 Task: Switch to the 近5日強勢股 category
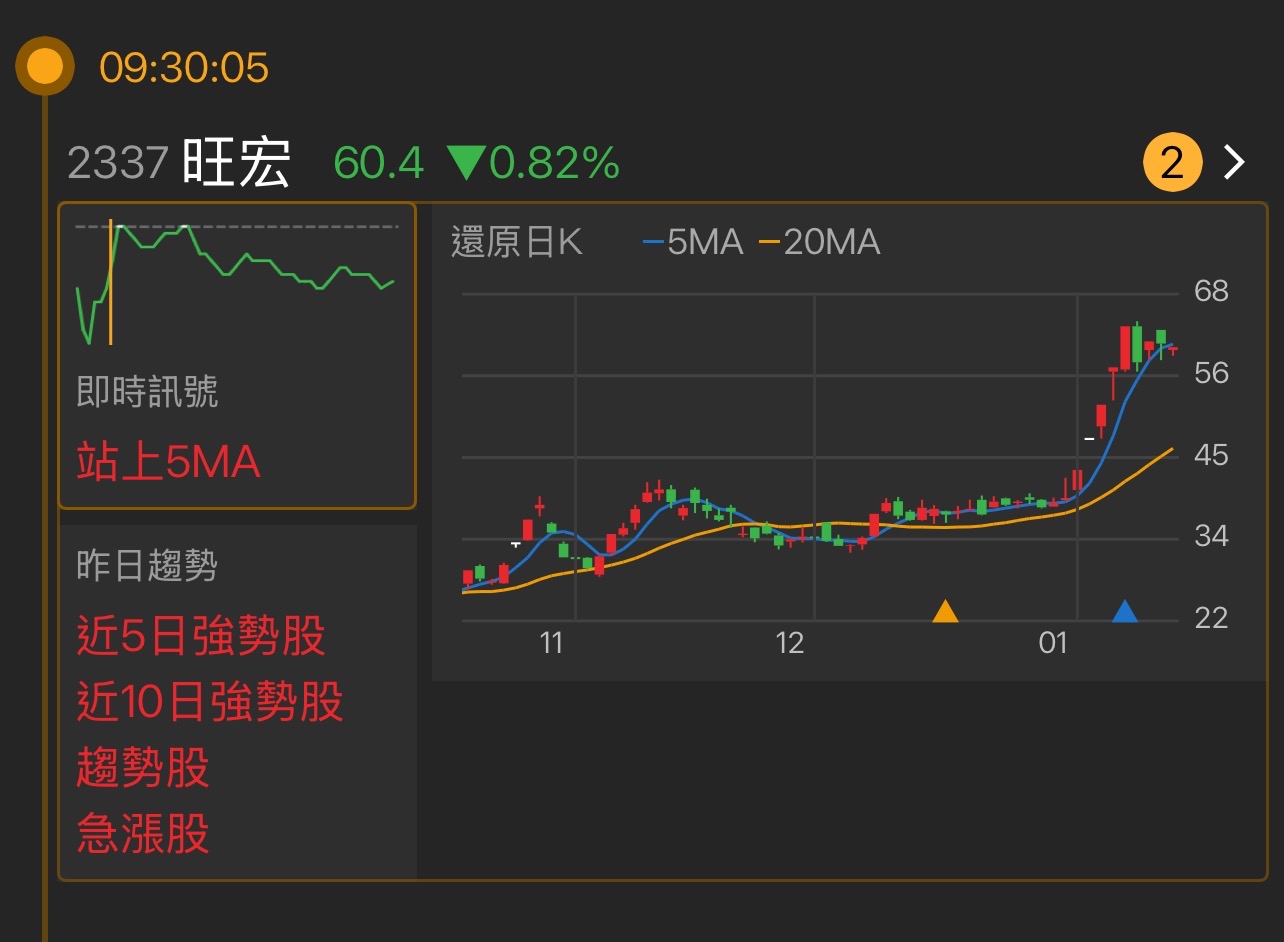tap(200, 637)
